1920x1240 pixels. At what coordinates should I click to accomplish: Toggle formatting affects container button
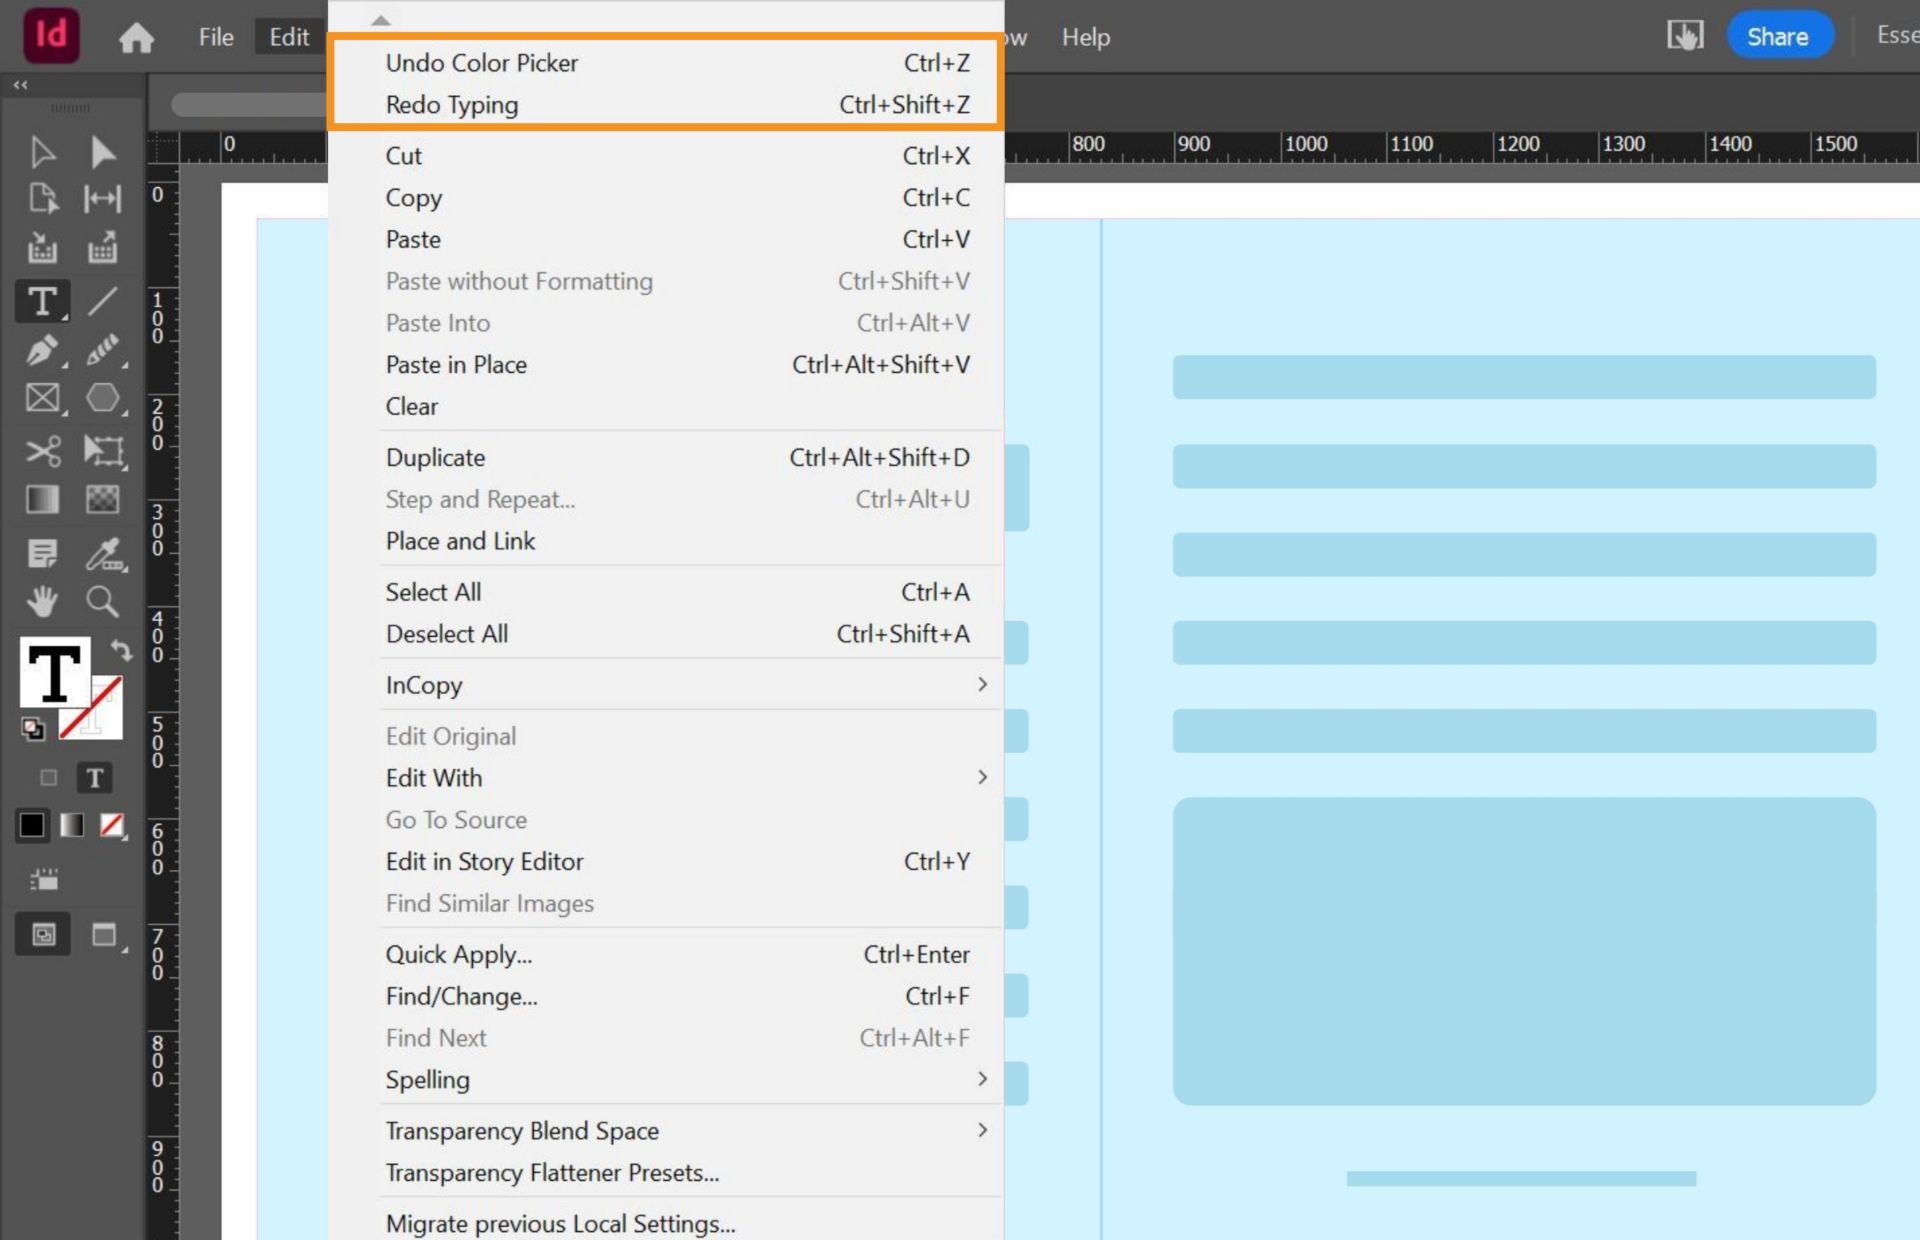click(x=48, y=778)
